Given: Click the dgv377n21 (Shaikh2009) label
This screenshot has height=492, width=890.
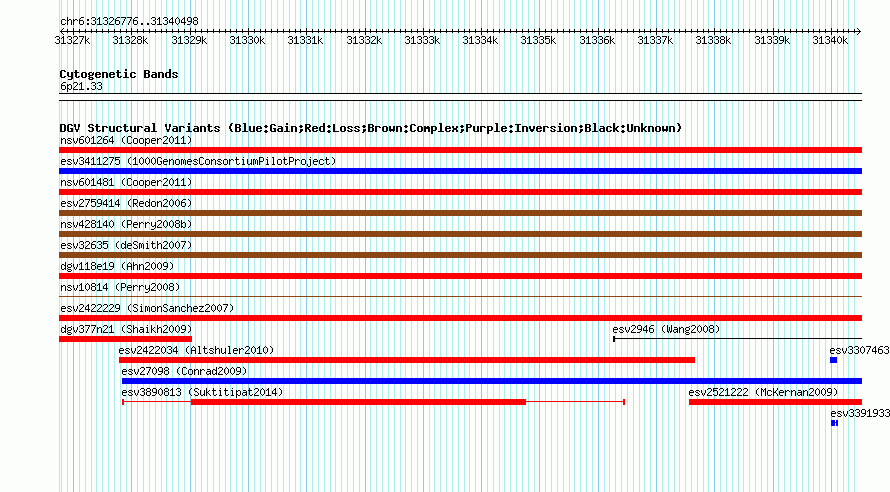Looking at the screenshot, I should point(126,329).
